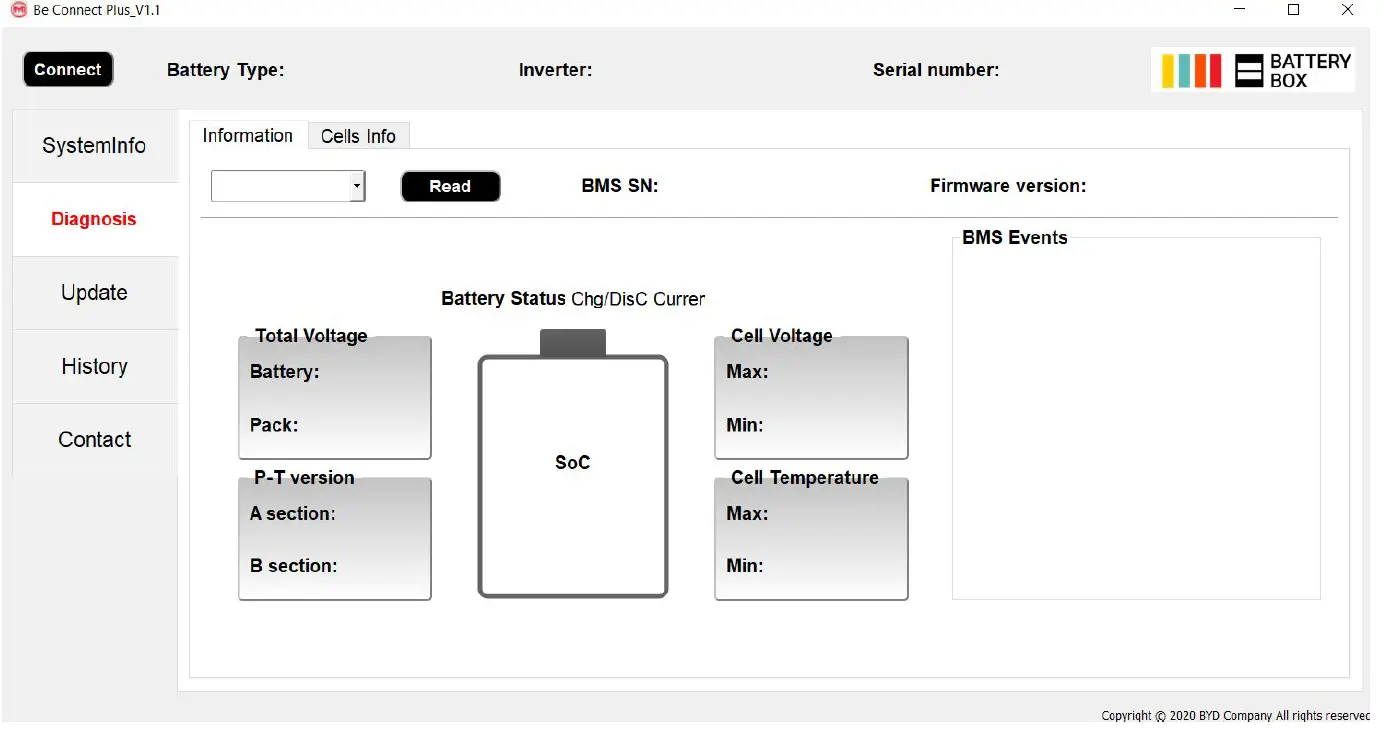Click the Total Voltage panel
Image resolution: width=1385 pixels, height=729 pixels.
click(x=334, y=399)
